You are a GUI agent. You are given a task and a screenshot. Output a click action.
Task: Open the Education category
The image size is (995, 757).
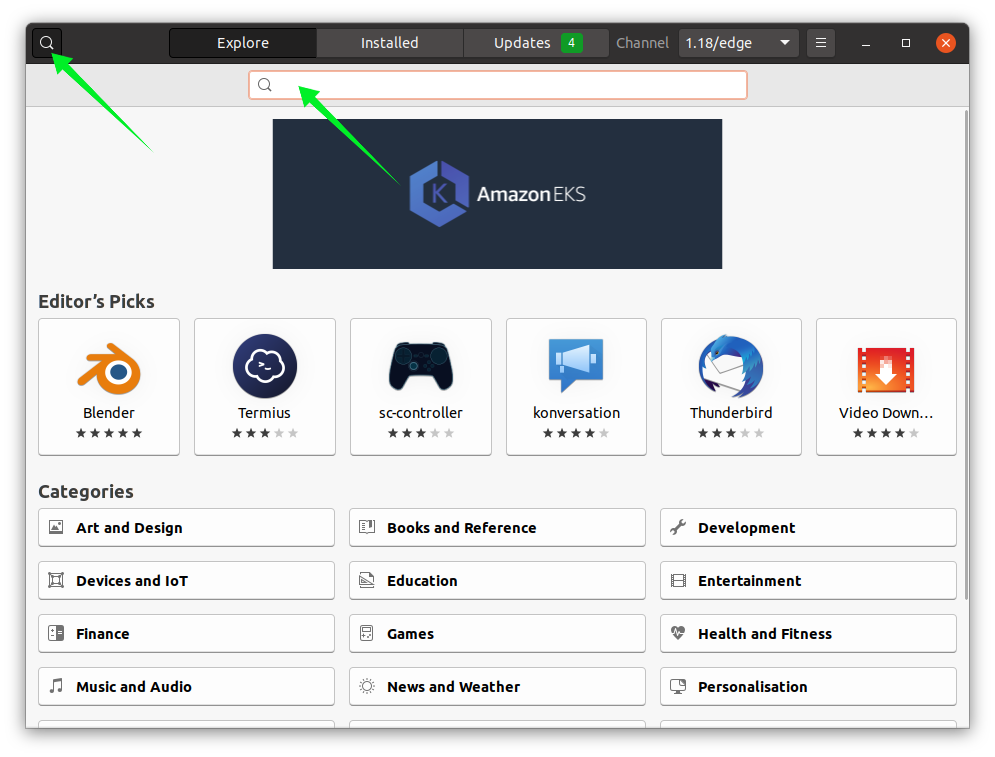(498, 581)
